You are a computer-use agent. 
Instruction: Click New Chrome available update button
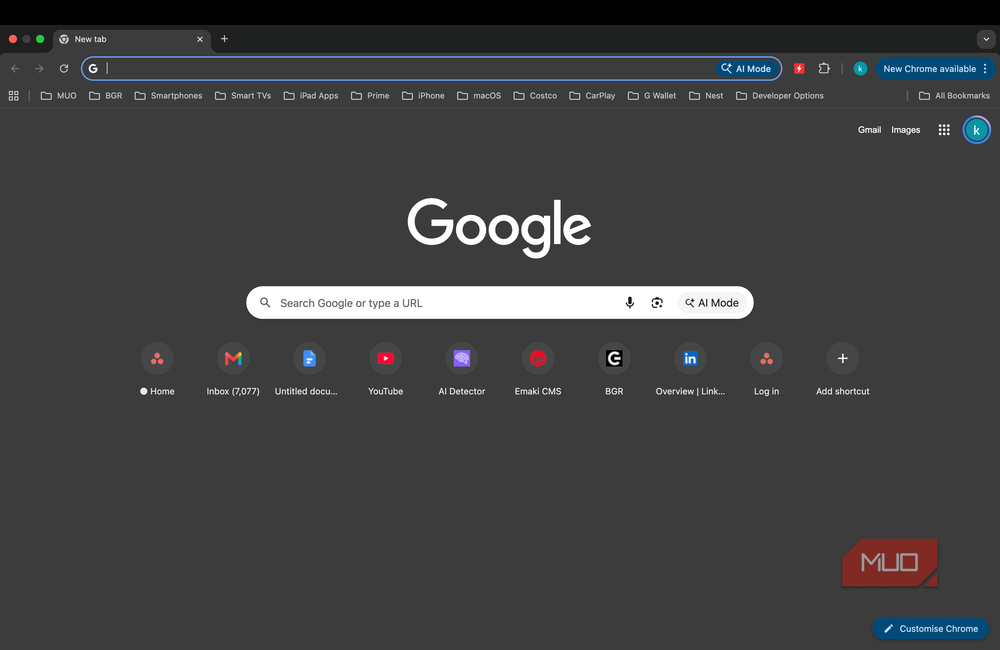coord(929,68)
